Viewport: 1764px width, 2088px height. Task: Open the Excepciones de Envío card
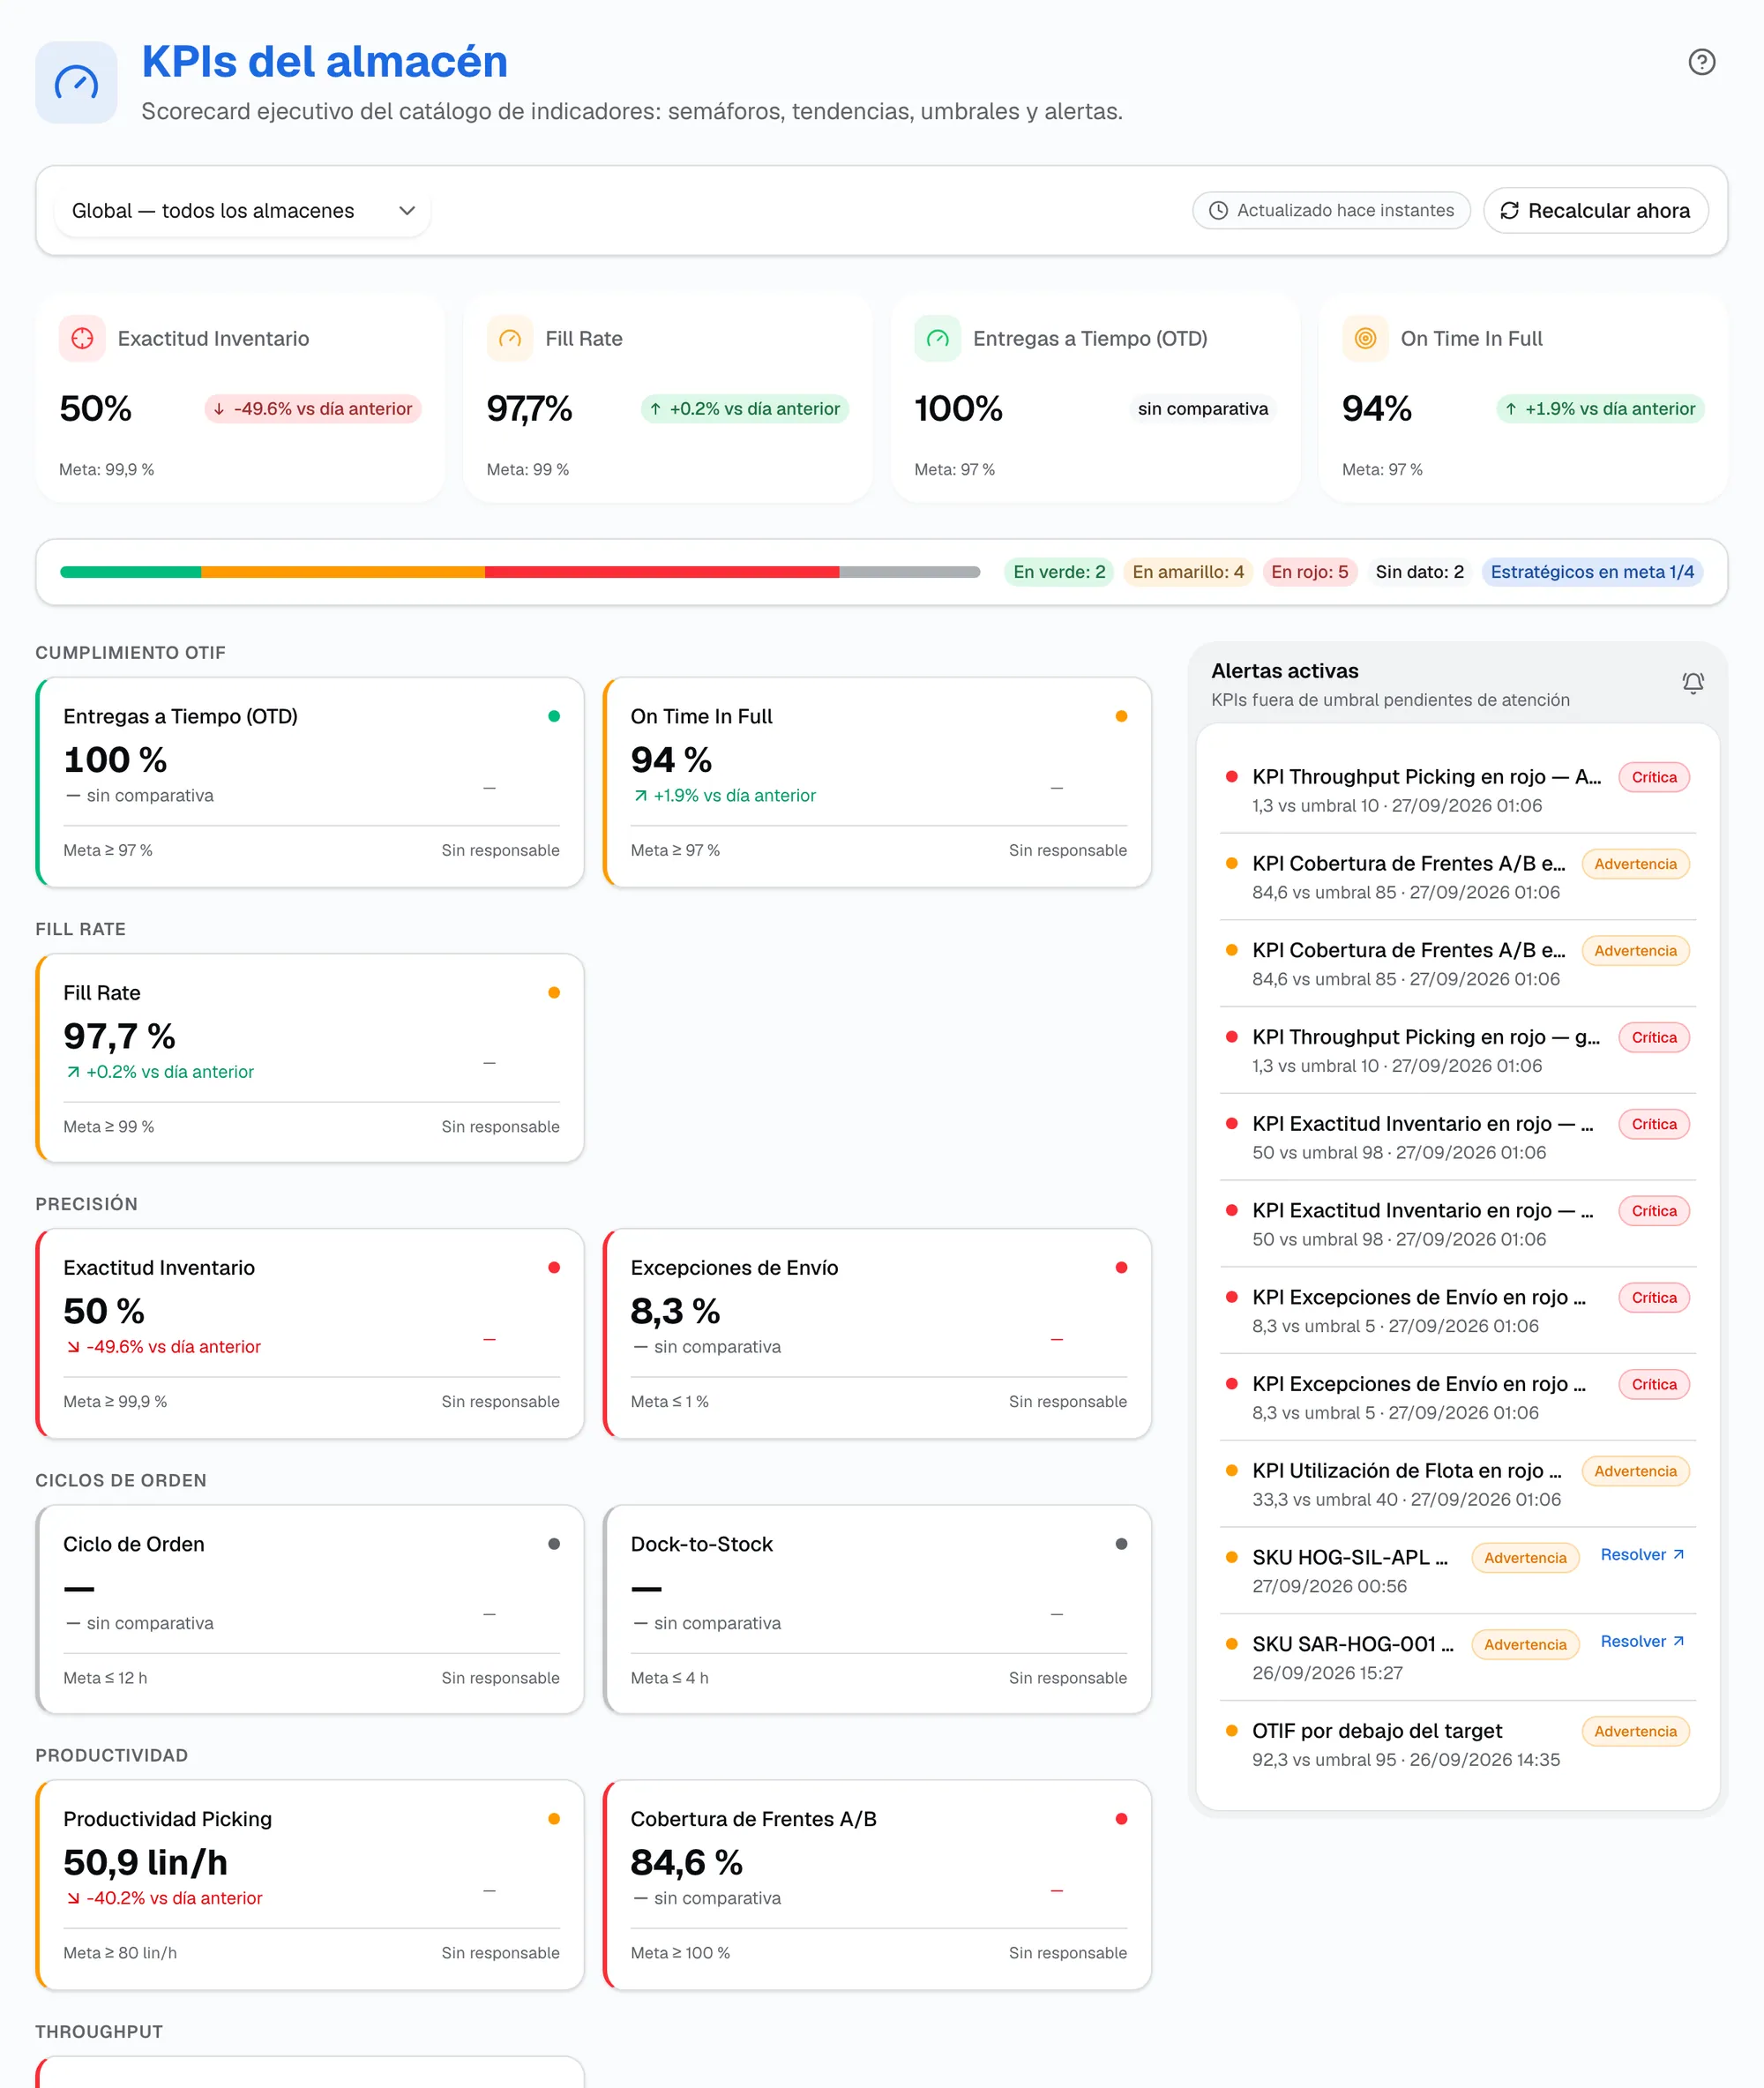[x=877, y=1334]
